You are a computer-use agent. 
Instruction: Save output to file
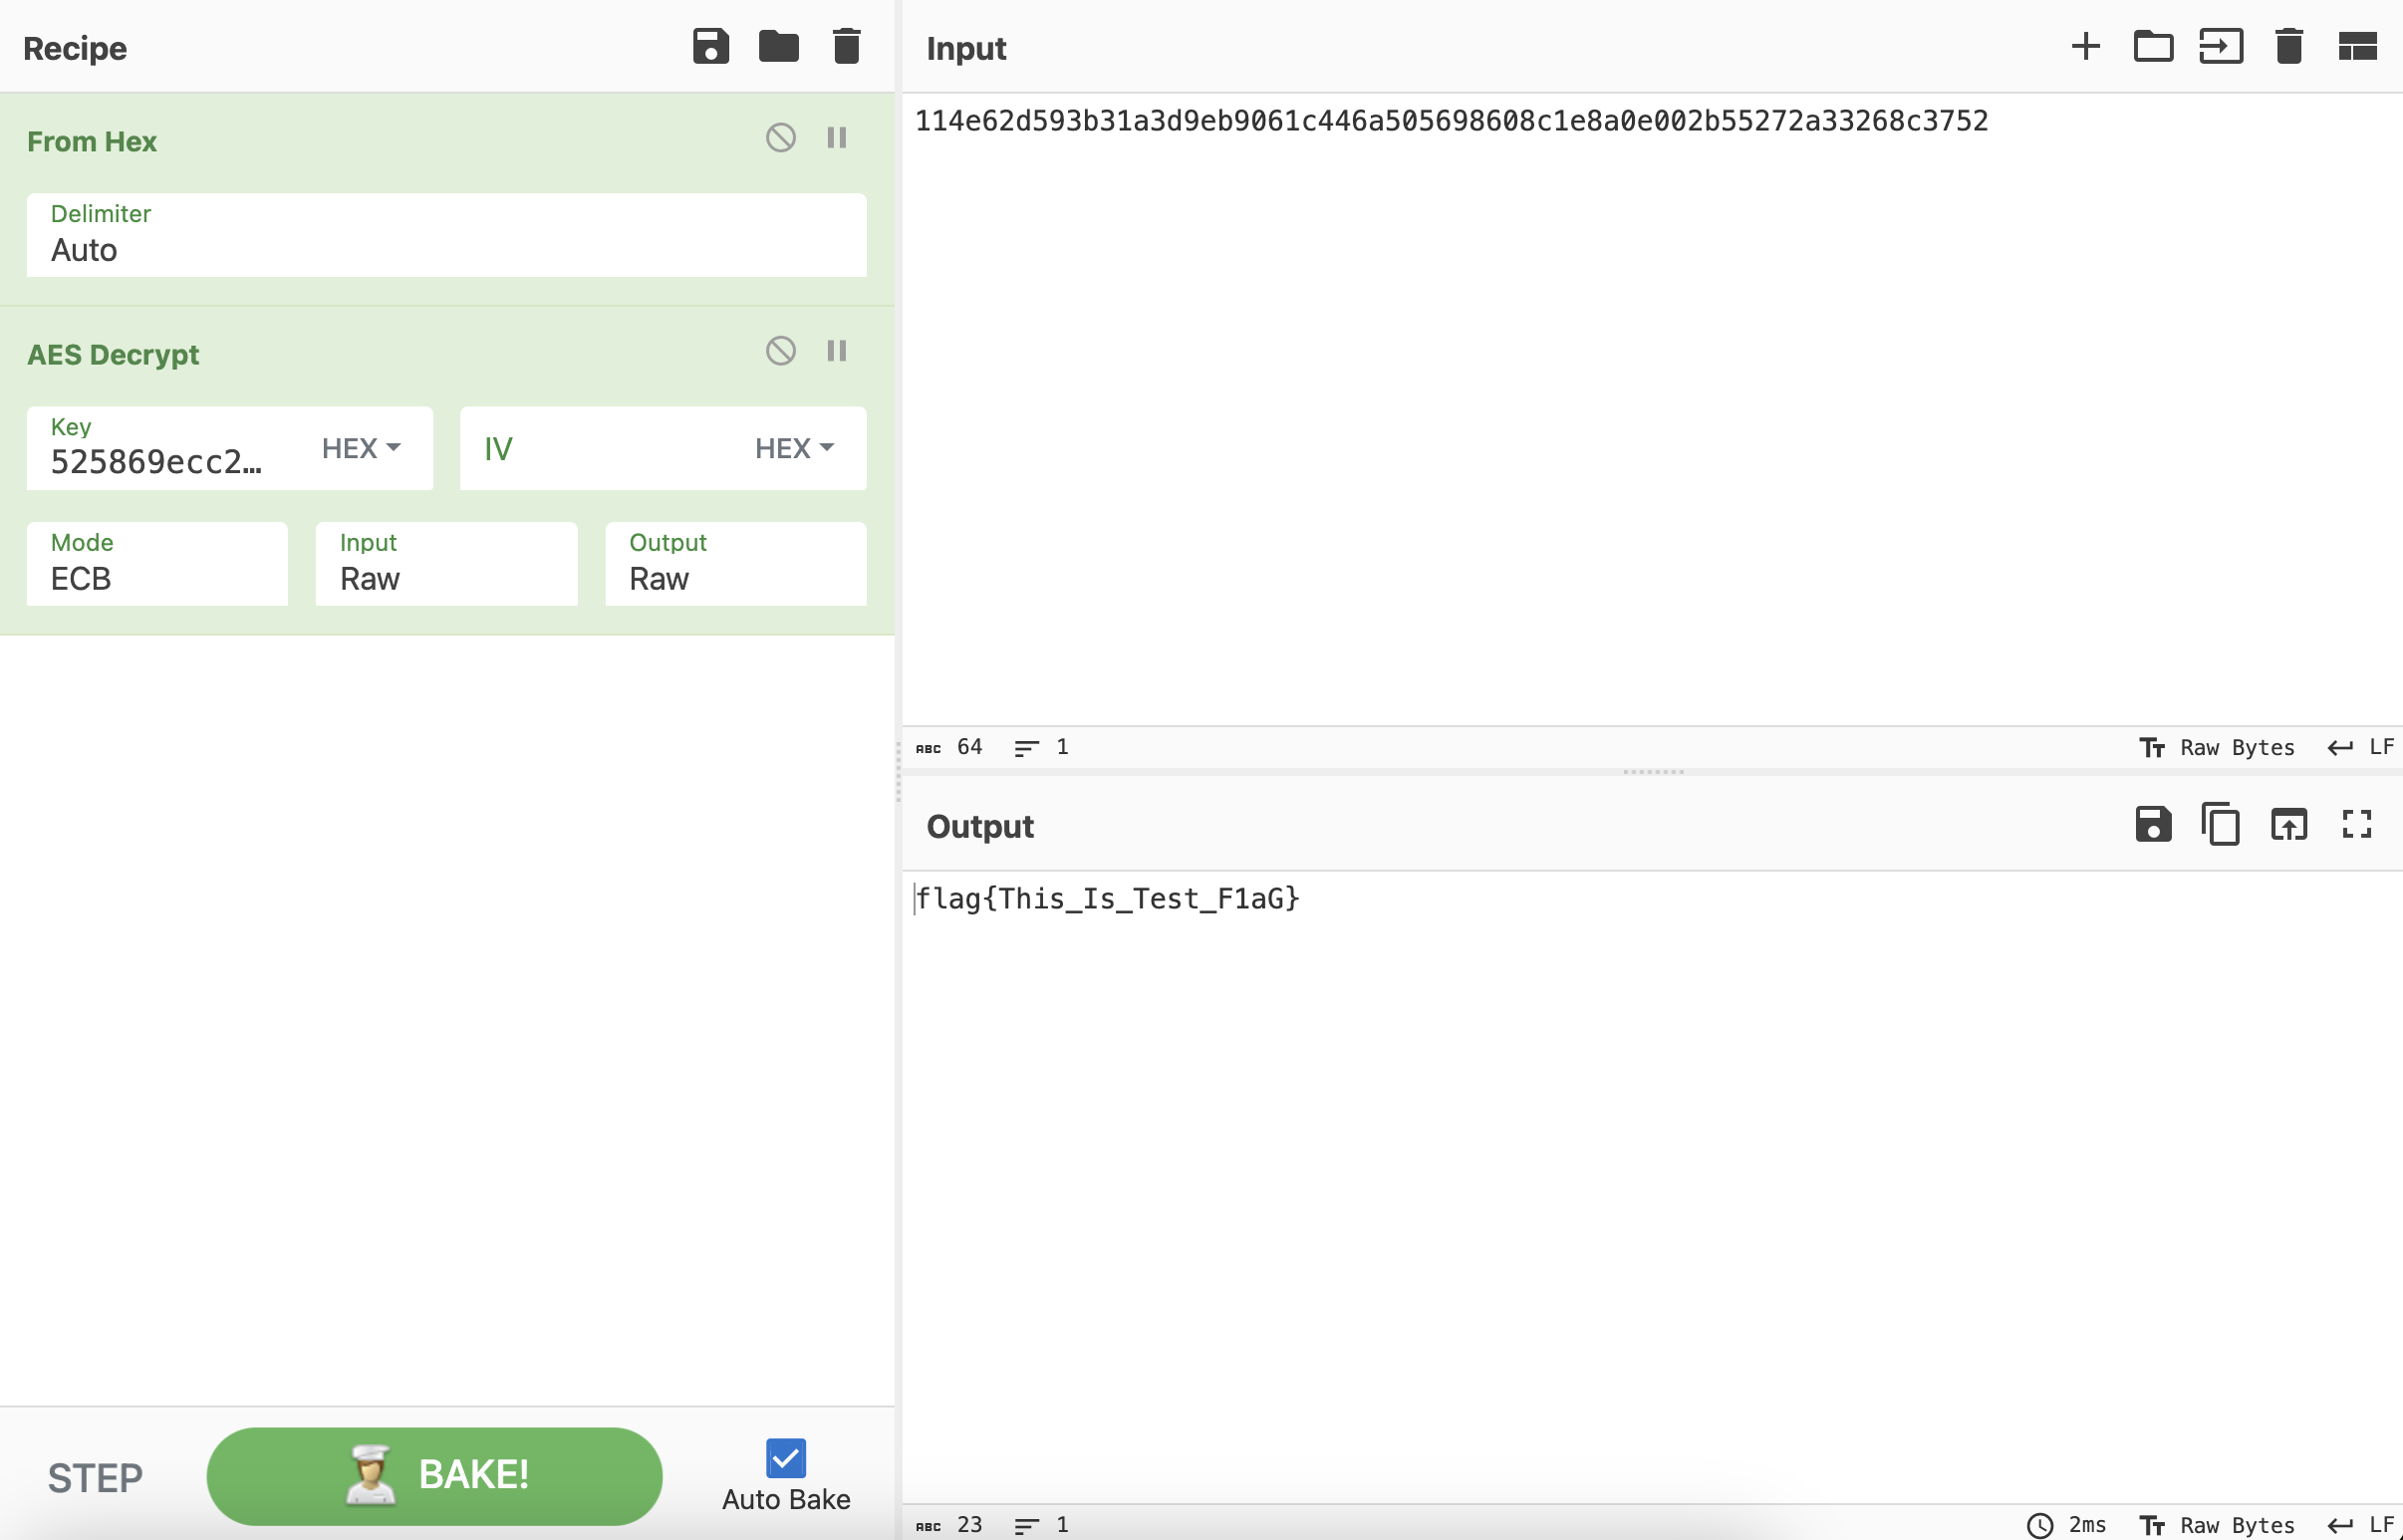coord(2153,825)
